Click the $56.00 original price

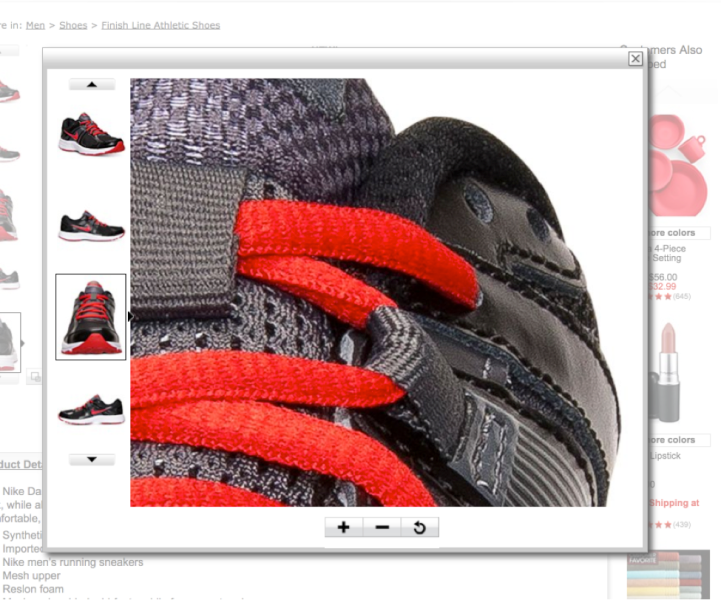coord(663,277)
